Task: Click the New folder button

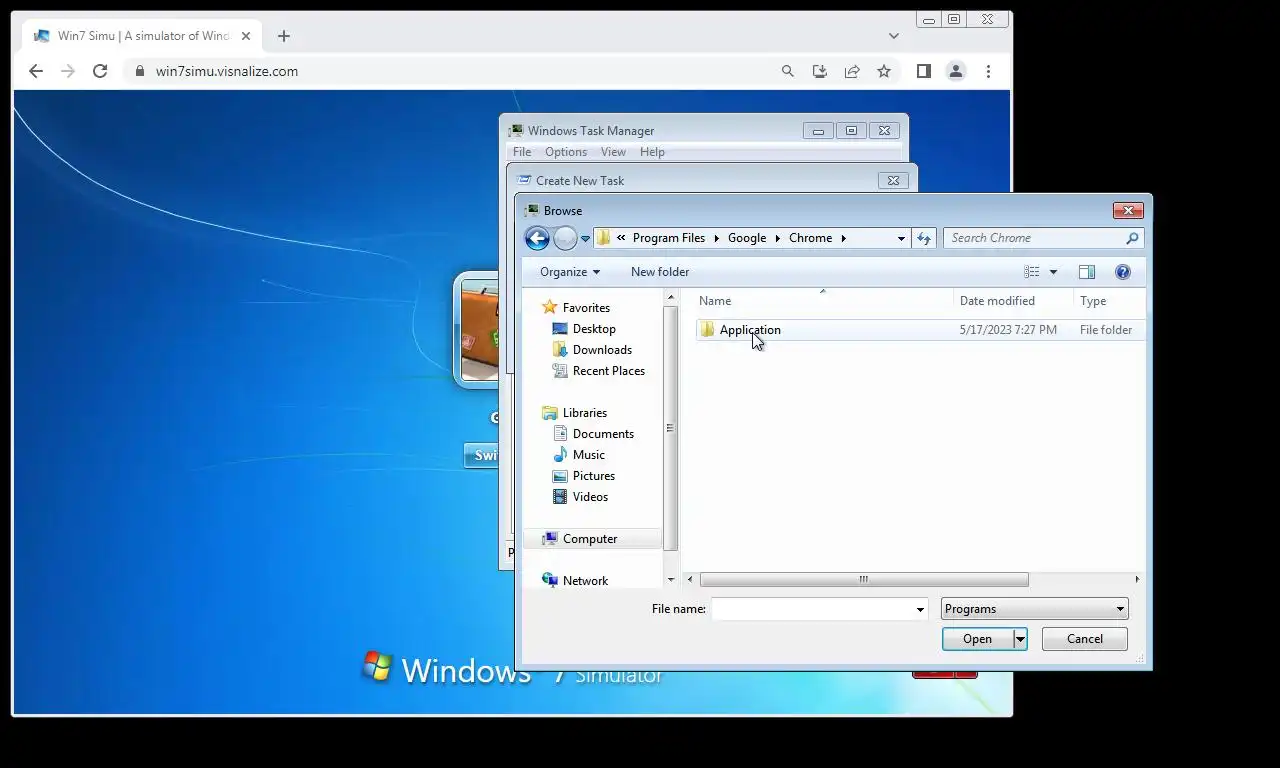Action: click(x=660, y=272)
